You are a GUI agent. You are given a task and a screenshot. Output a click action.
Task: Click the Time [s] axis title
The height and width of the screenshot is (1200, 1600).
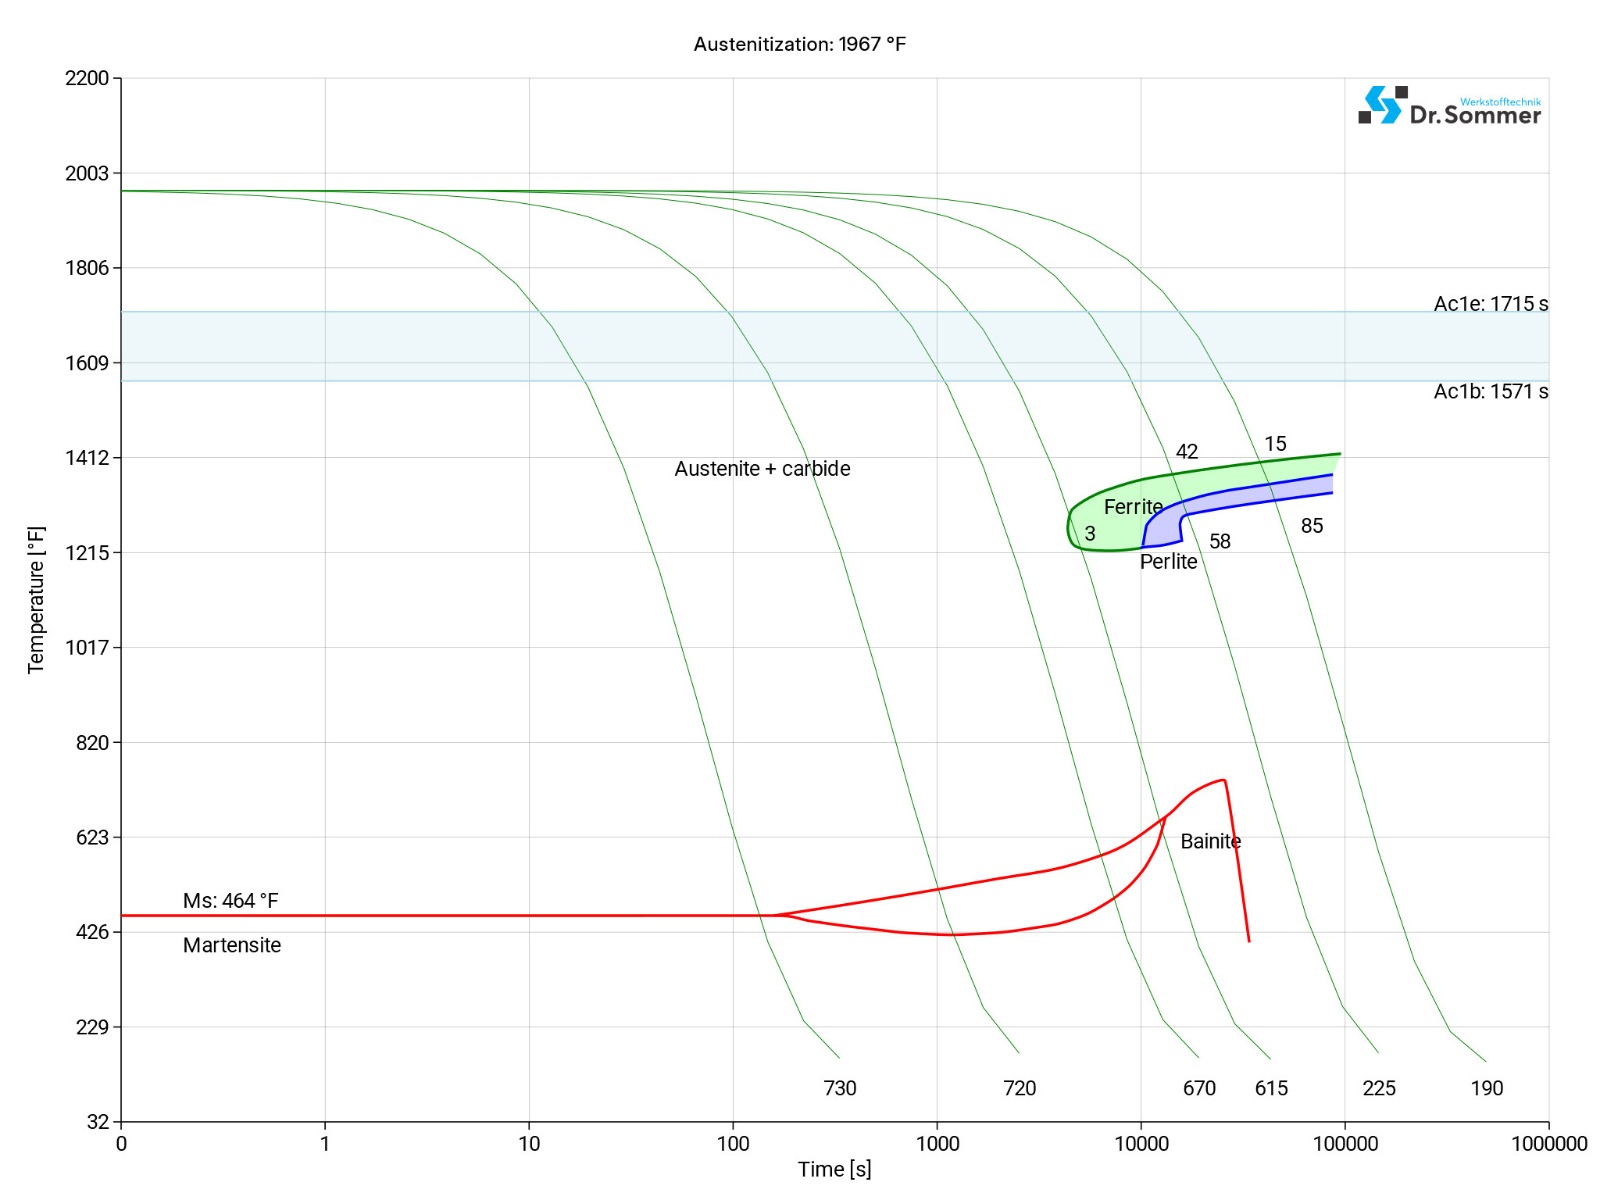[x=834, y=1169]
